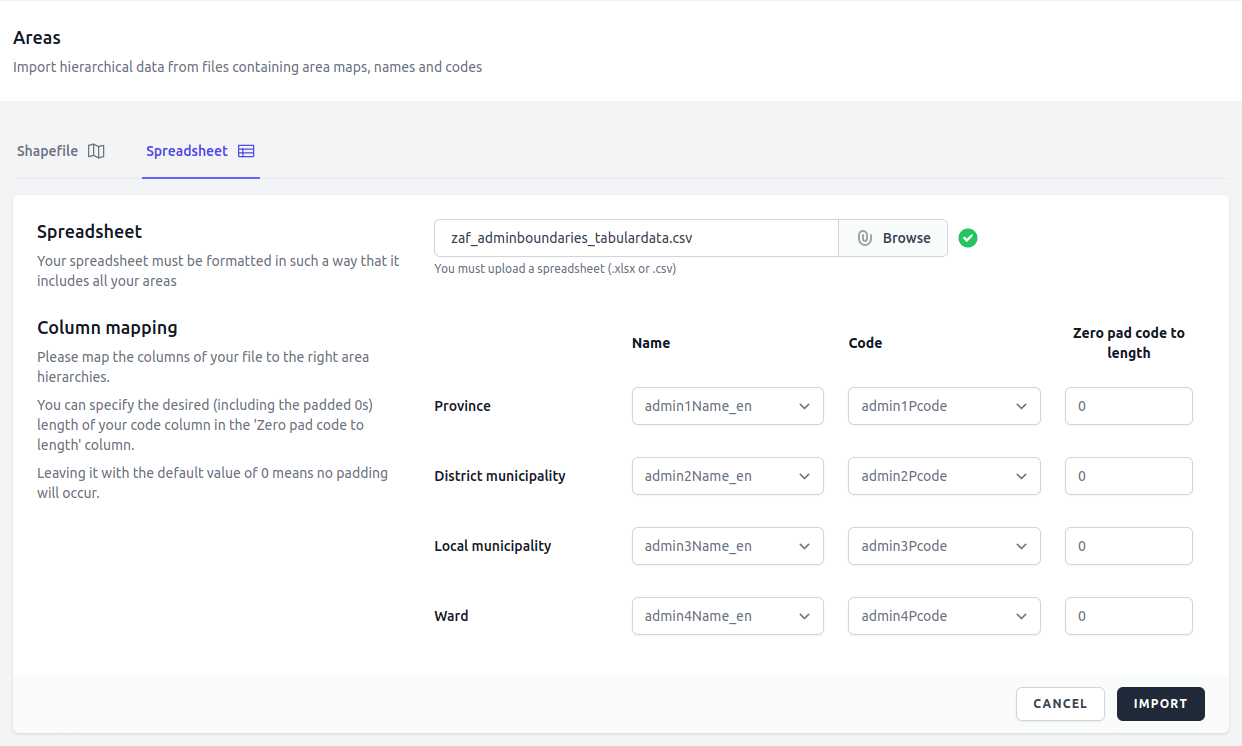The width and height of the screenshot is (1242, 746).
Task: Click the Ward row label
Action: (x=451, y=616)
